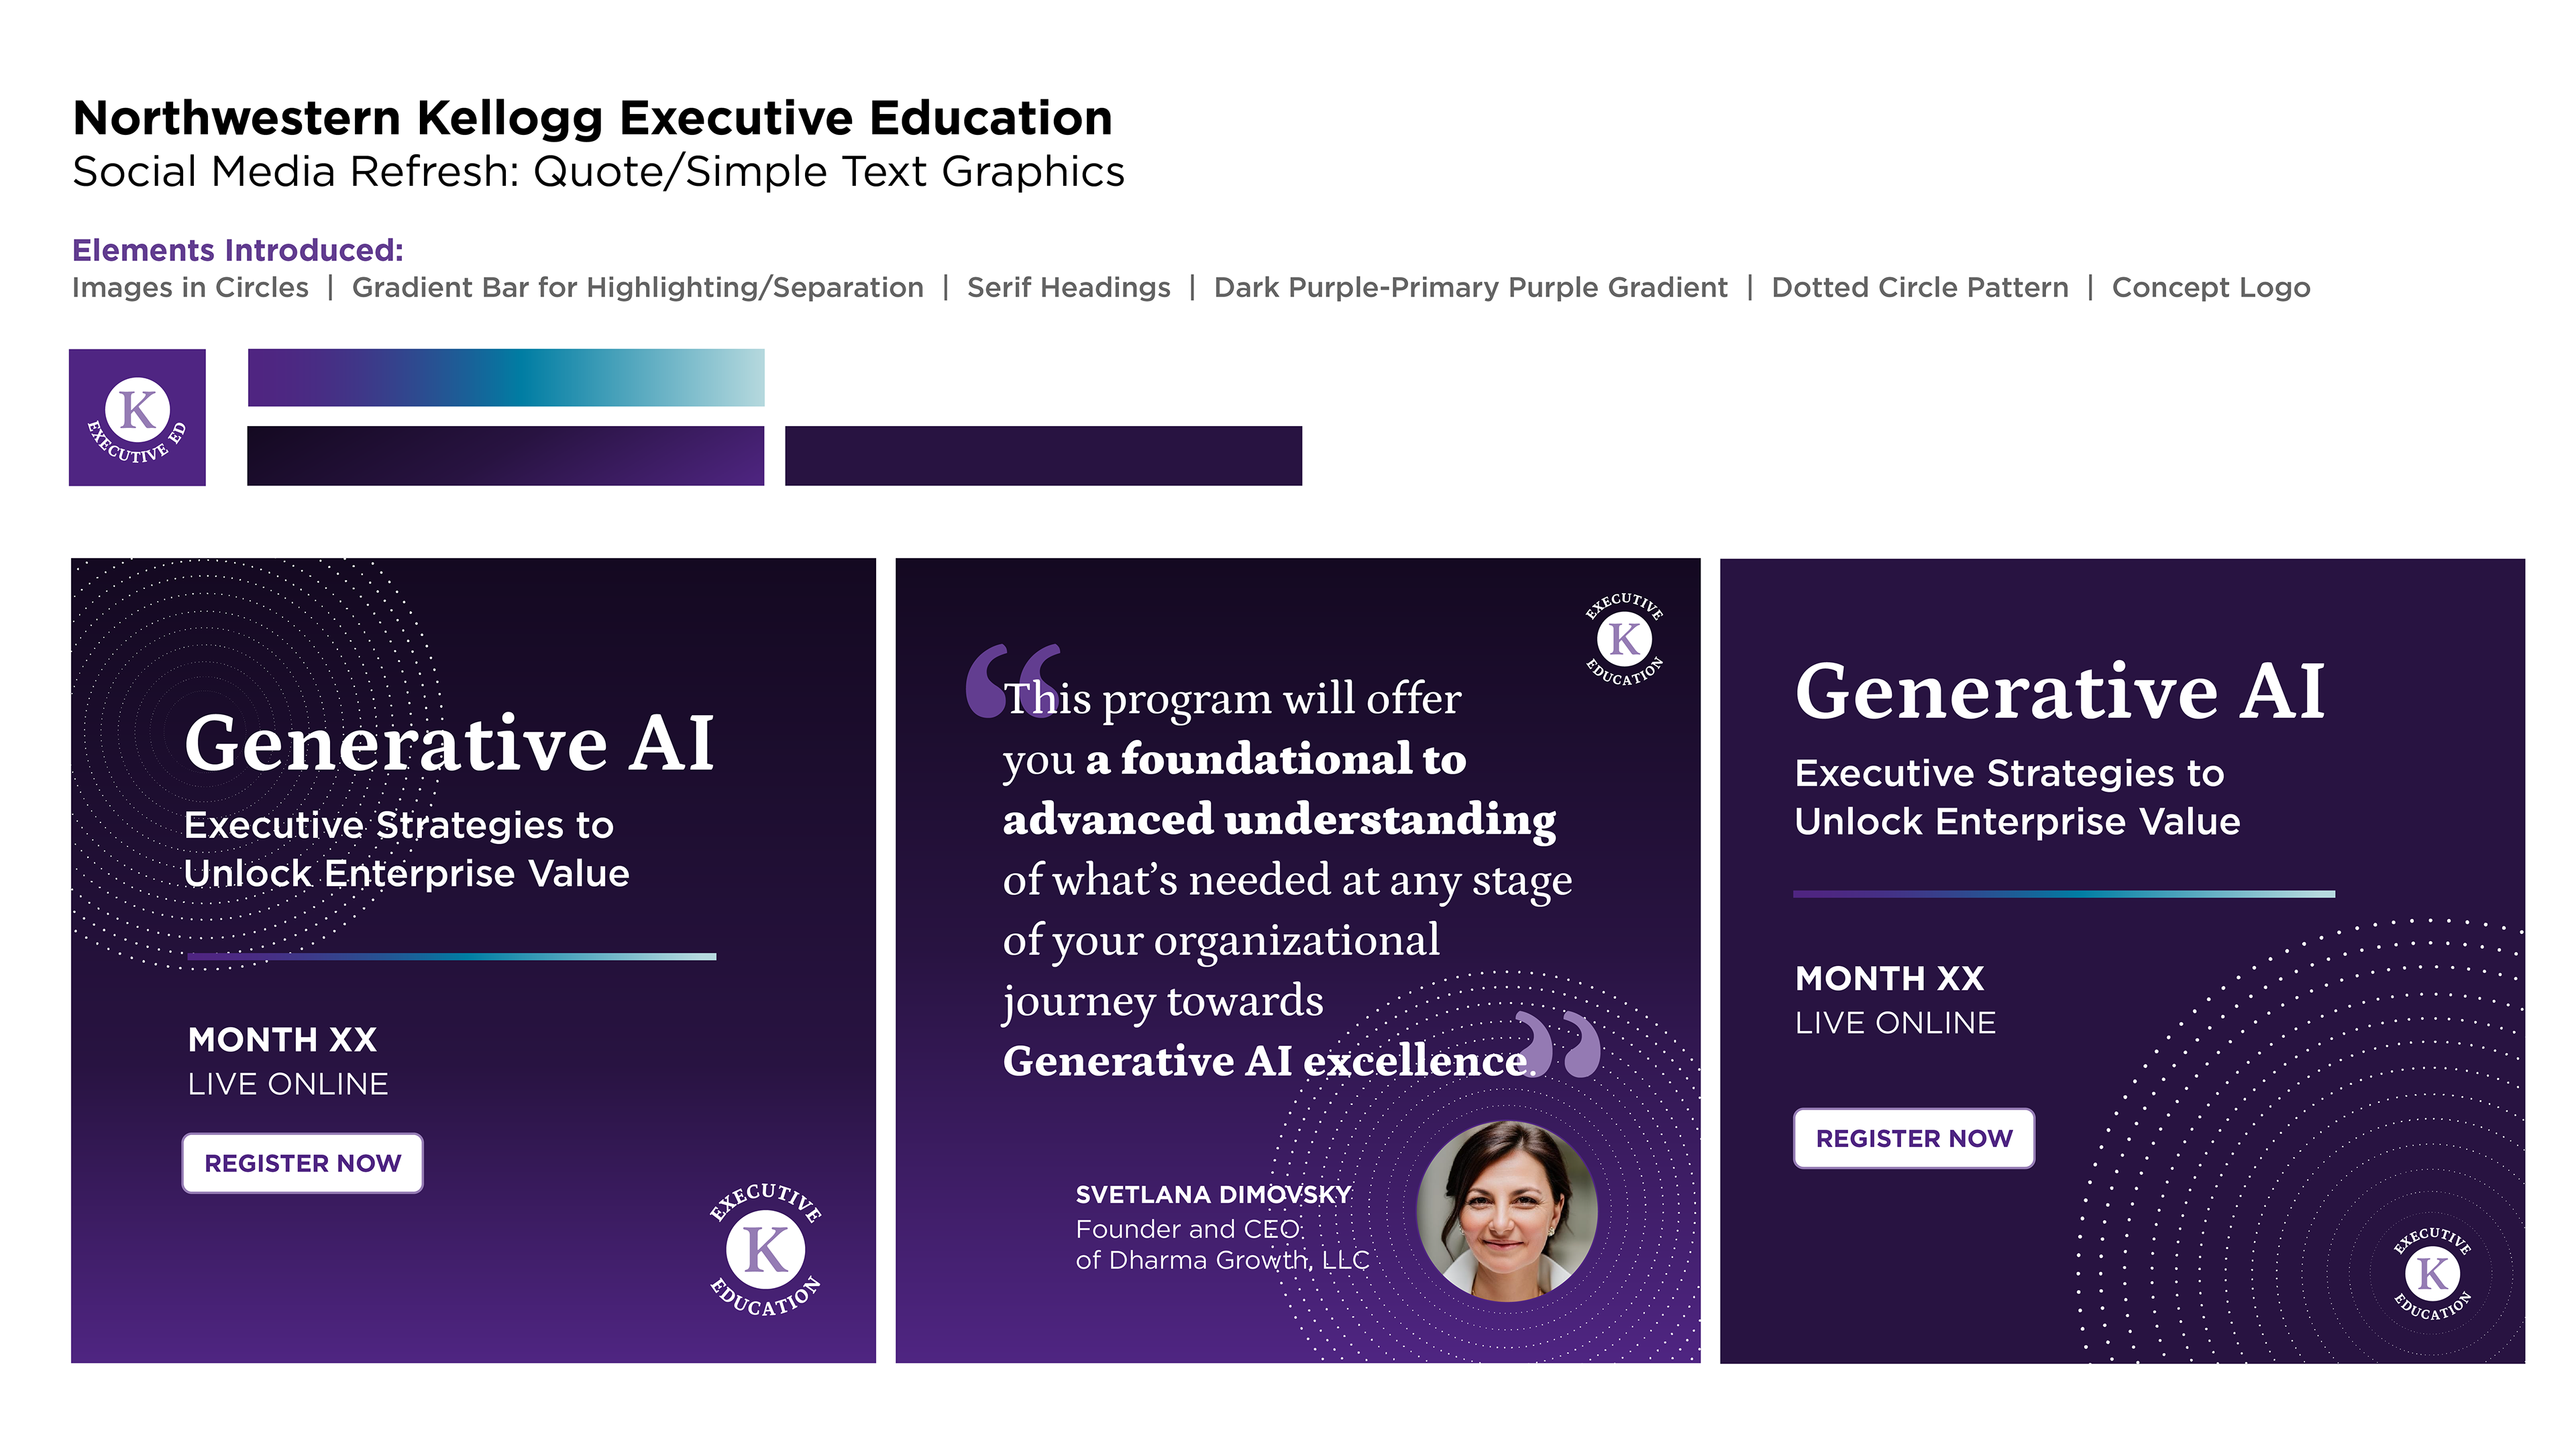Click the K Executive Education logo on left card
This screenshot has height=1449, width=2576.
click(x=766, y=1250)
